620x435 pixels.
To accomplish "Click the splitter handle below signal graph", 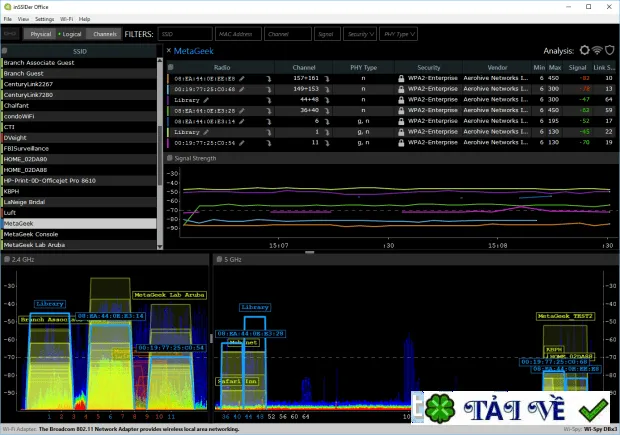I will point(310,252).
